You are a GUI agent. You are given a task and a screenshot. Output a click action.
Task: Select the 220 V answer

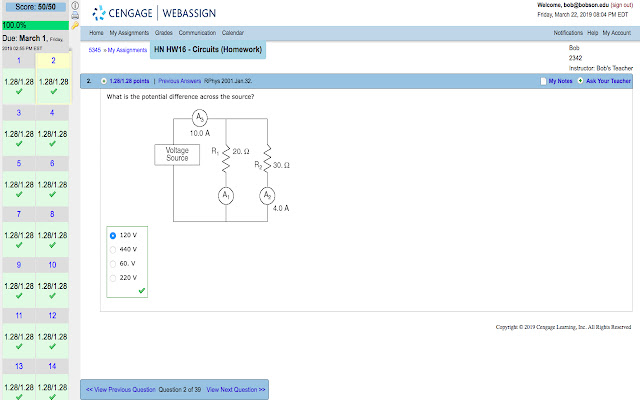pyautogui.click(x=113, y=278)
